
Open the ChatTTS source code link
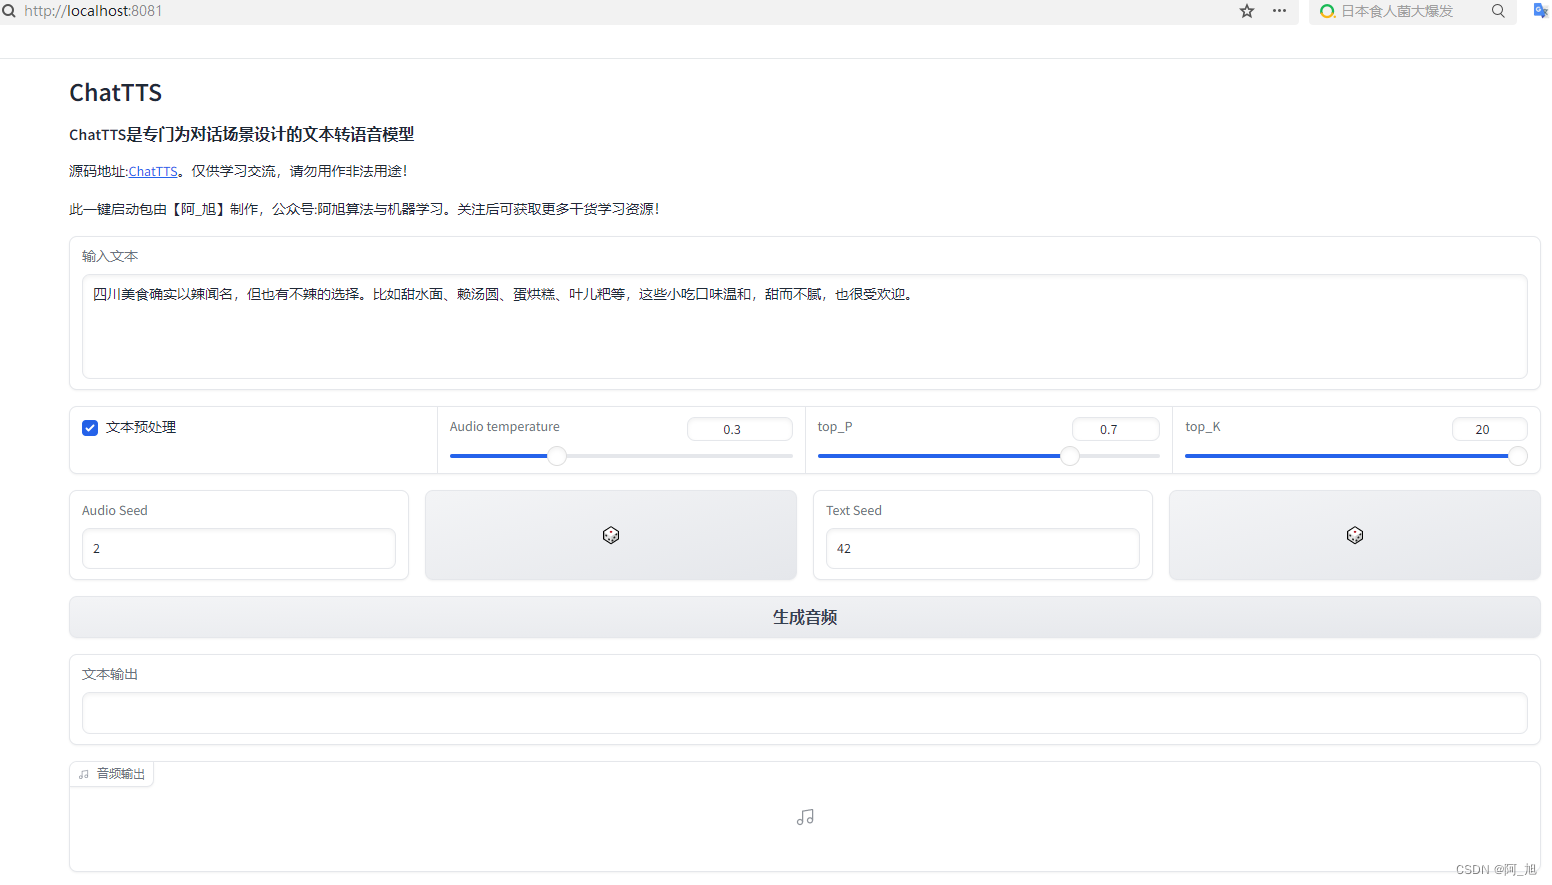click(153, 171)
